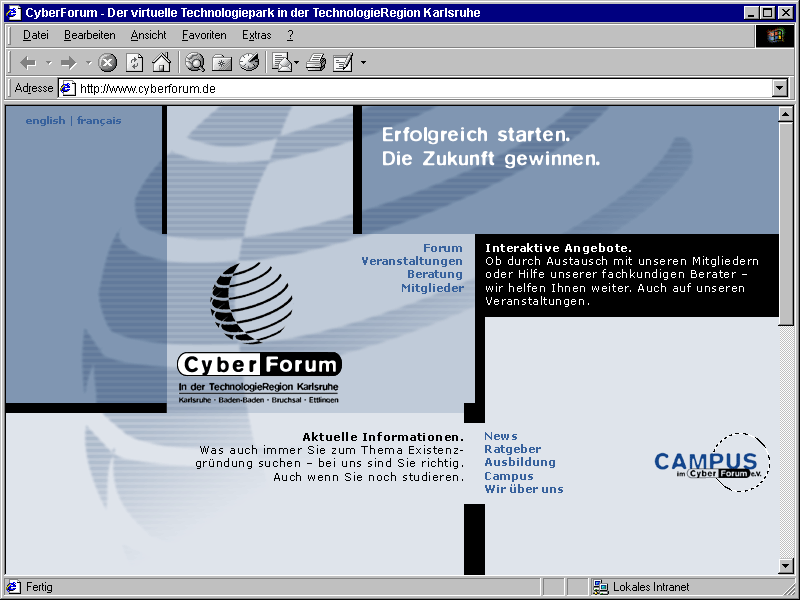Open the Extras menu

pyautogui.click(x=257, y=35)
